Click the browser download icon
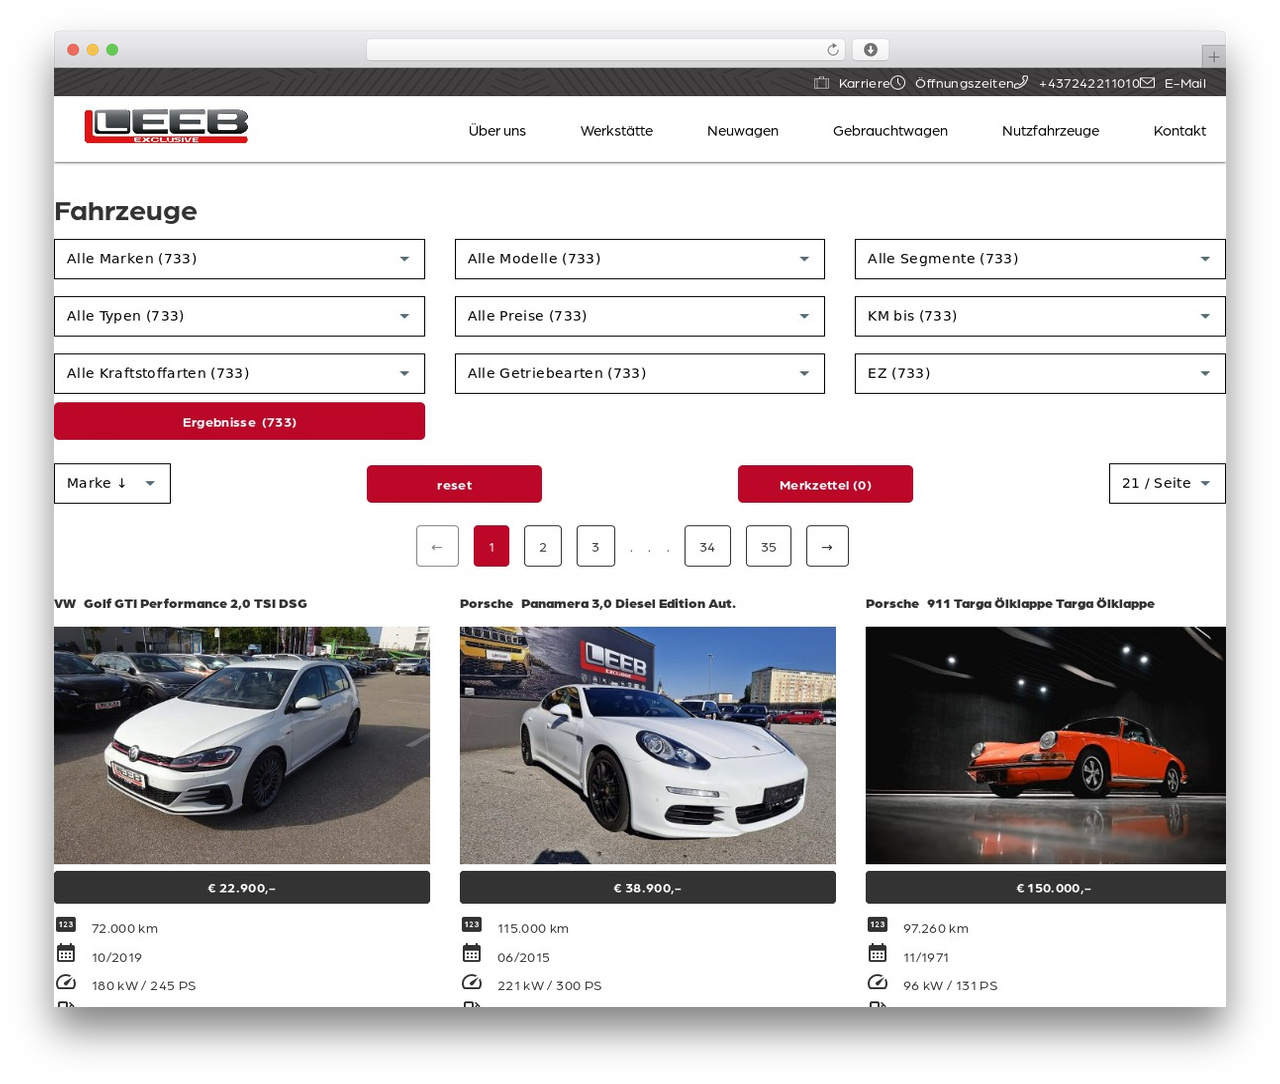Viewport: 1280px width, 1084px height. pos(870,50)
